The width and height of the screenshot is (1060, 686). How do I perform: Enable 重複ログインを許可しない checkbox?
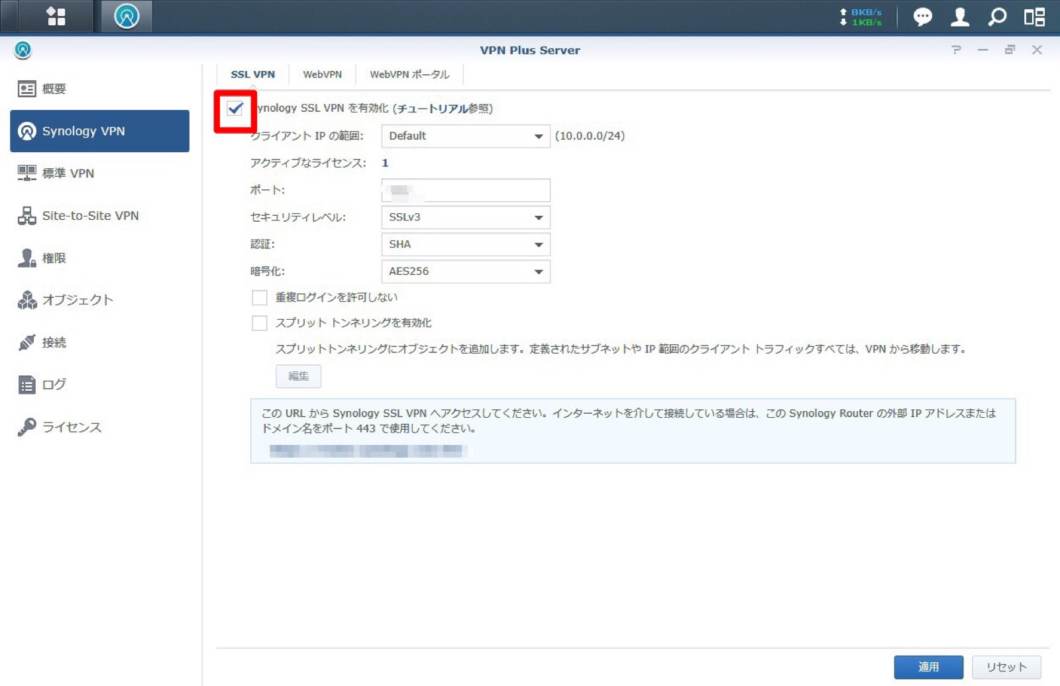pyautogui.click(x=260, y=297)
